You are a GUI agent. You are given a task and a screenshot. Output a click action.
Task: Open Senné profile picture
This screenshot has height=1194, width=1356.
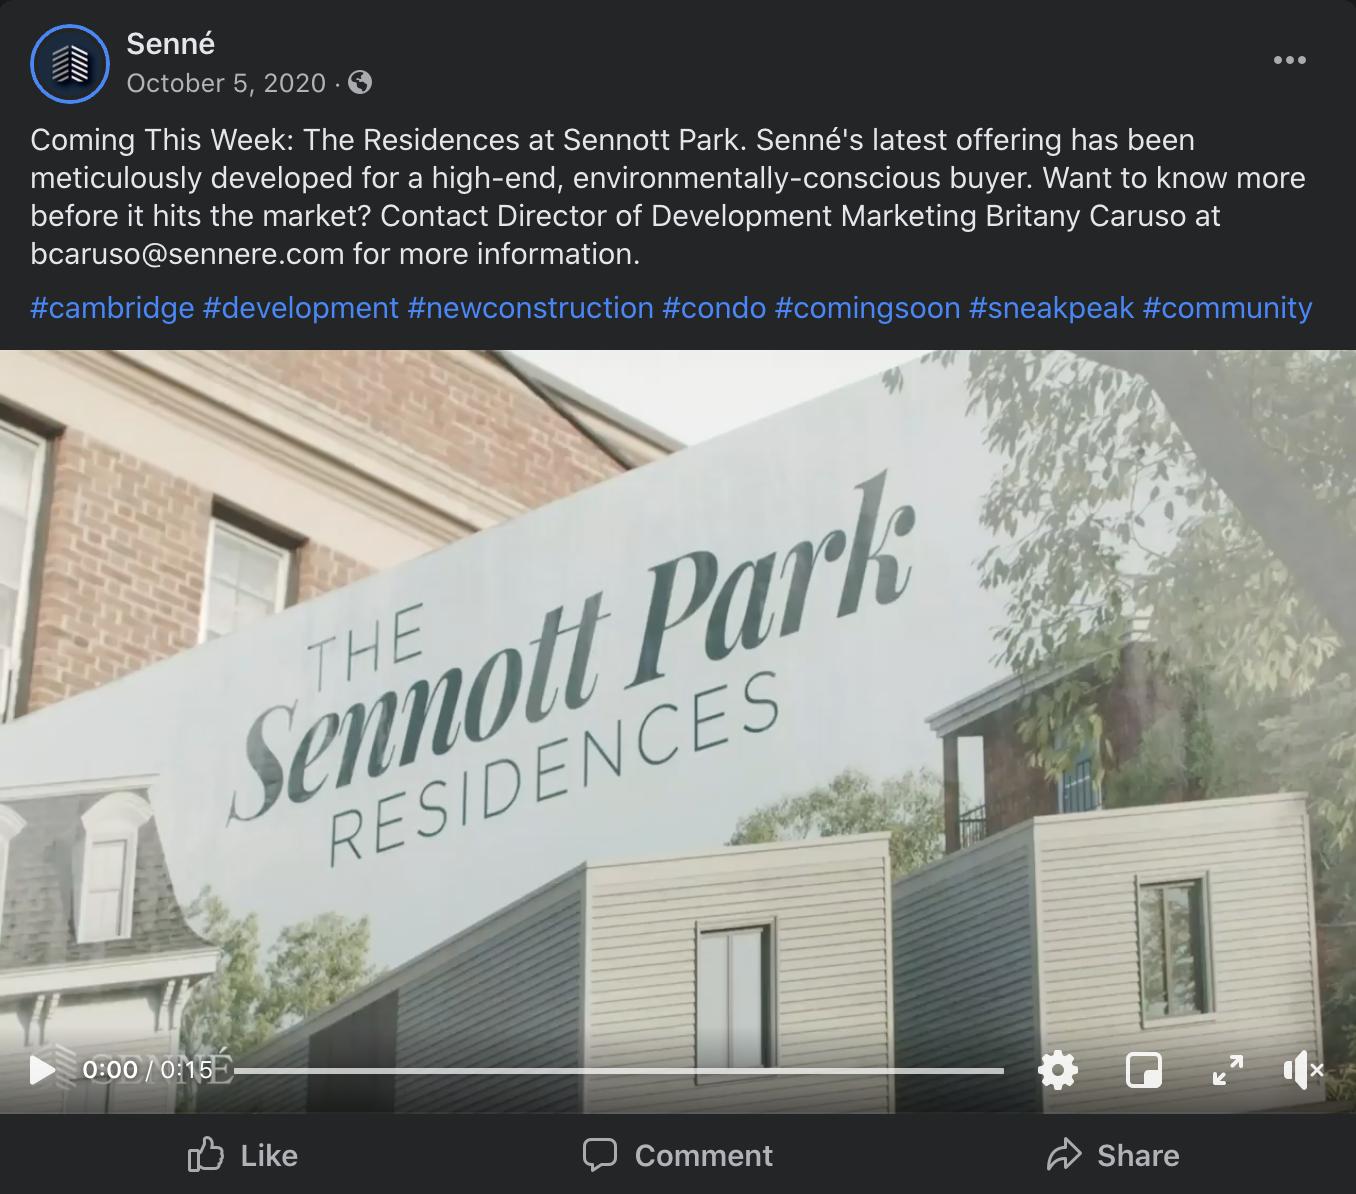[x=70, y=63]
